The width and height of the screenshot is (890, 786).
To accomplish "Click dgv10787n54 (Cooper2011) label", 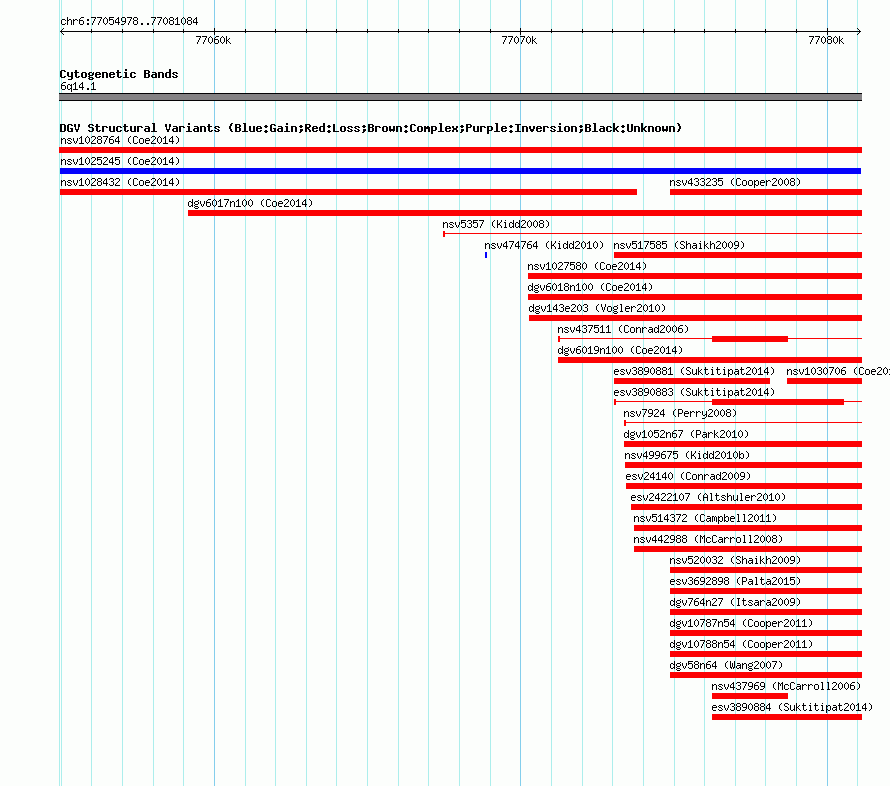I will click(741, 623).
